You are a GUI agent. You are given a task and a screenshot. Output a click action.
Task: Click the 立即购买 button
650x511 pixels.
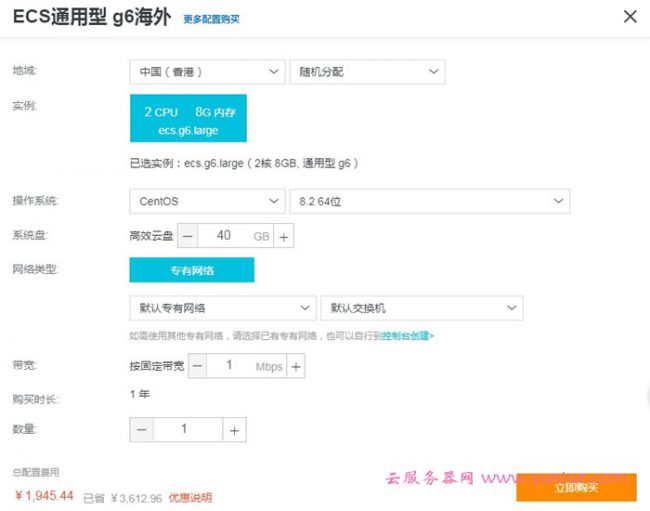(576, 487)
